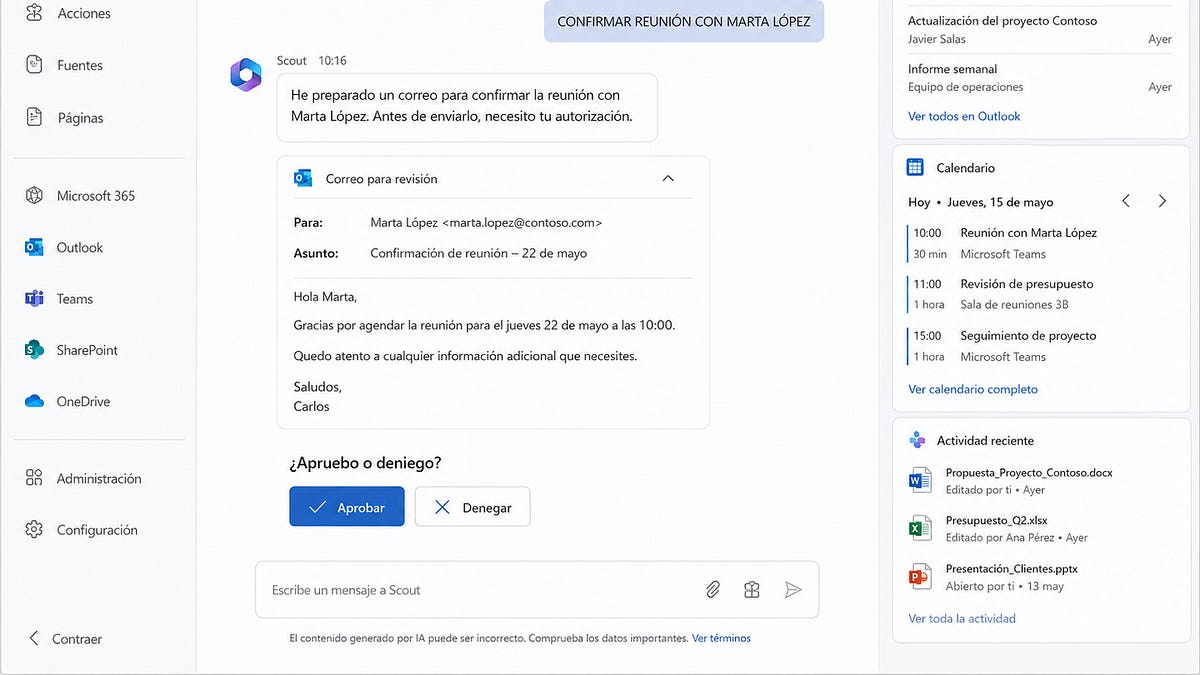The height and width of the screenshot is (675, 1200).
Task: Approve the email with Aprobar button
Action: pyautogui.click(x=347, y=507)
